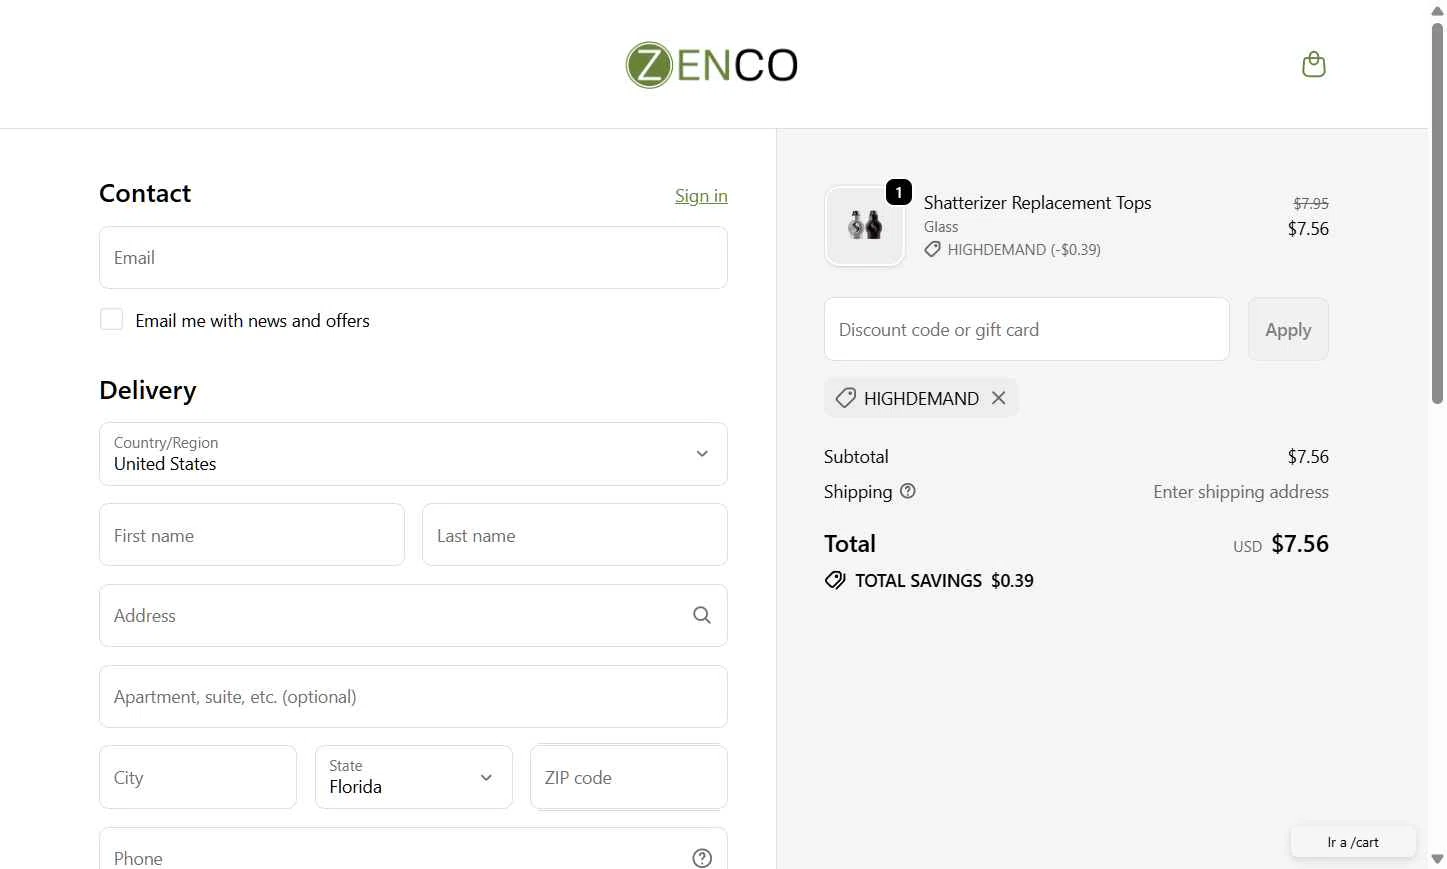Focus the First name field
Screen dimensions: 1447x869
pos(252,535)
